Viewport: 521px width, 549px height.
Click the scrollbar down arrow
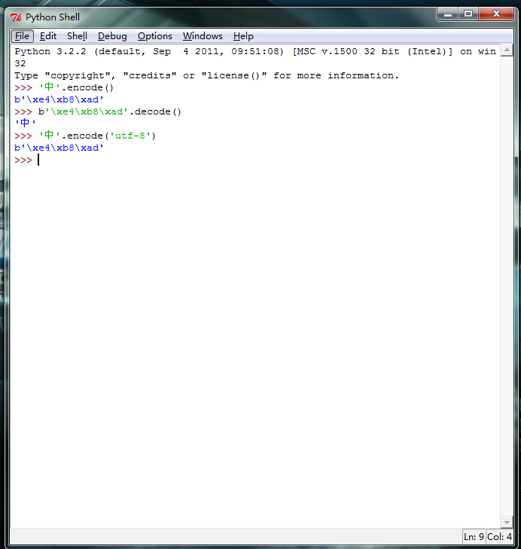[x=507, y=522]
